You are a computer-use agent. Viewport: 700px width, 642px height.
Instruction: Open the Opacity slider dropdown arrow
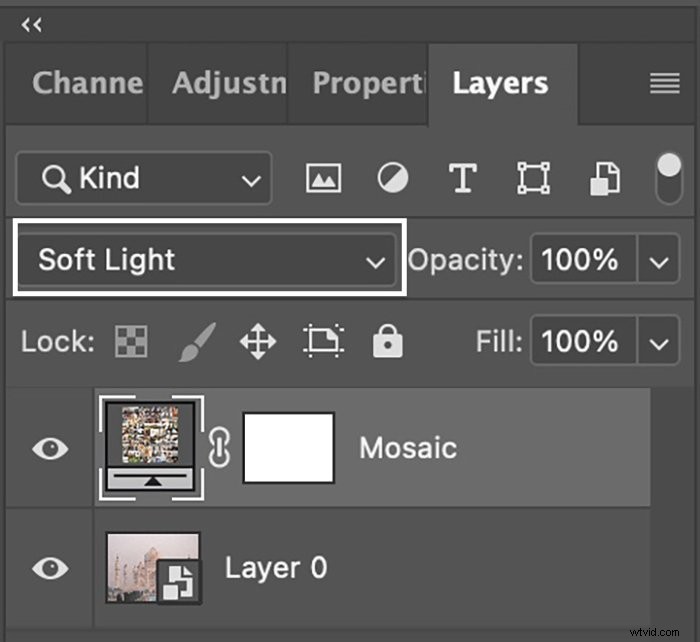pyautogui.click(x=659, y=260)
